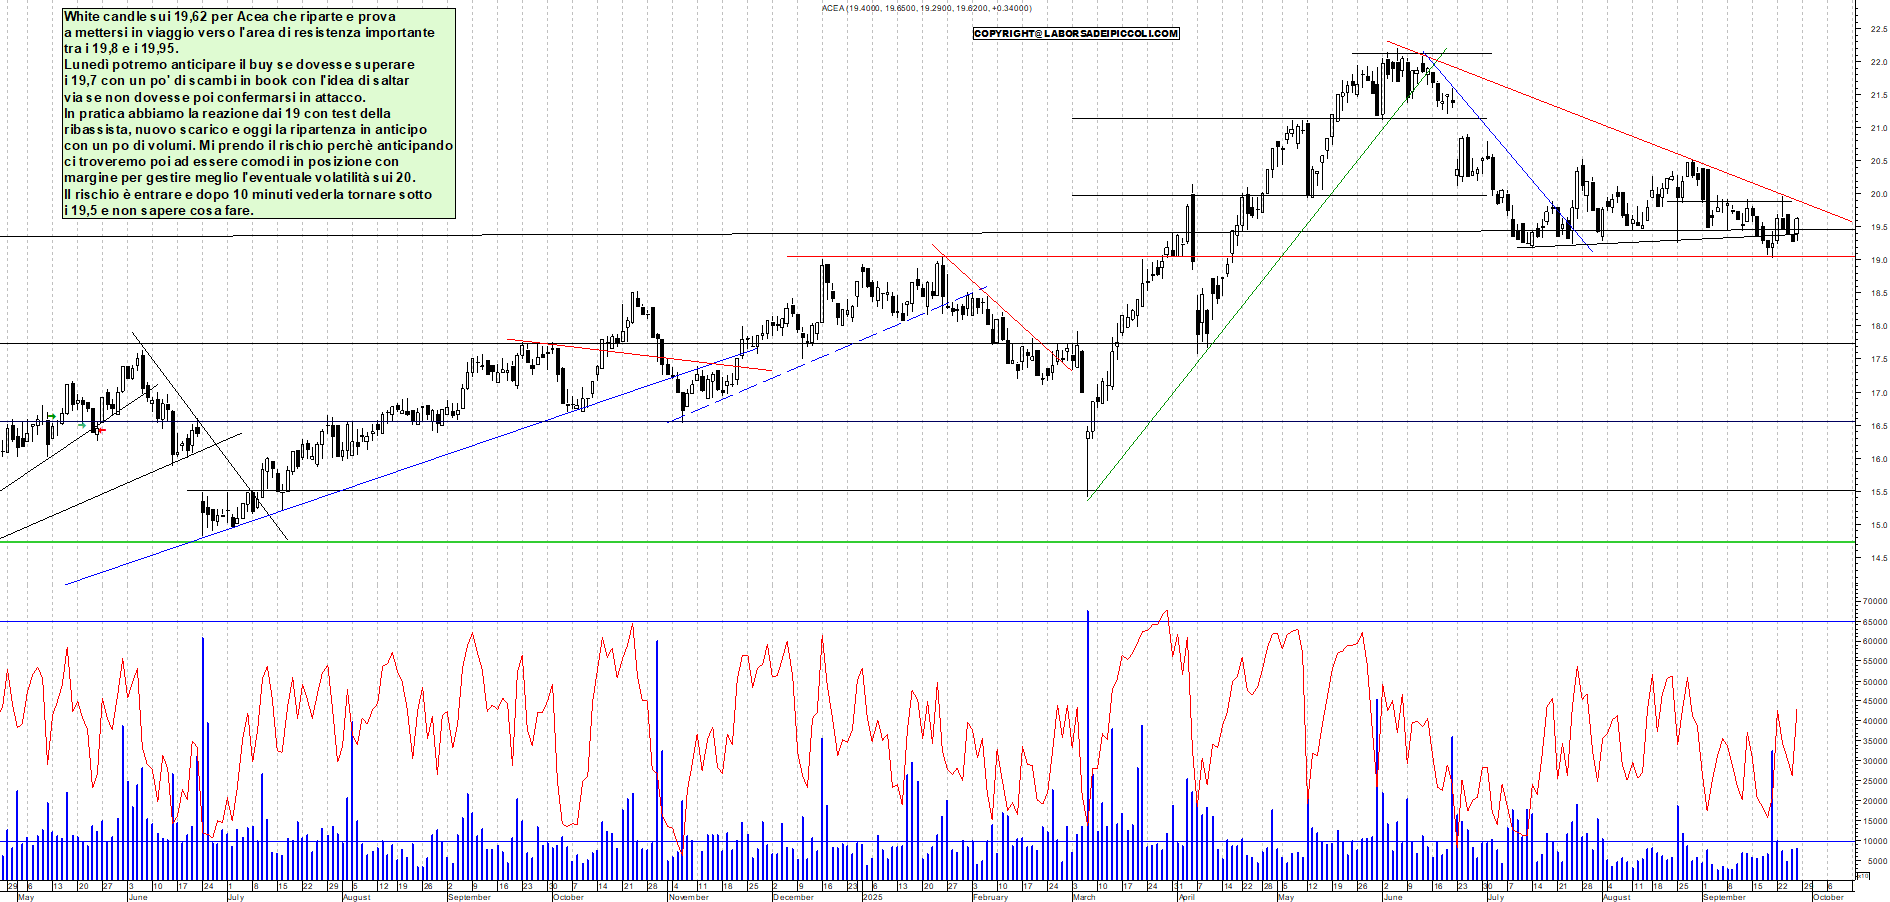Click the 5000 volume axis label

pyautogui.click(x=1877, y=861)
